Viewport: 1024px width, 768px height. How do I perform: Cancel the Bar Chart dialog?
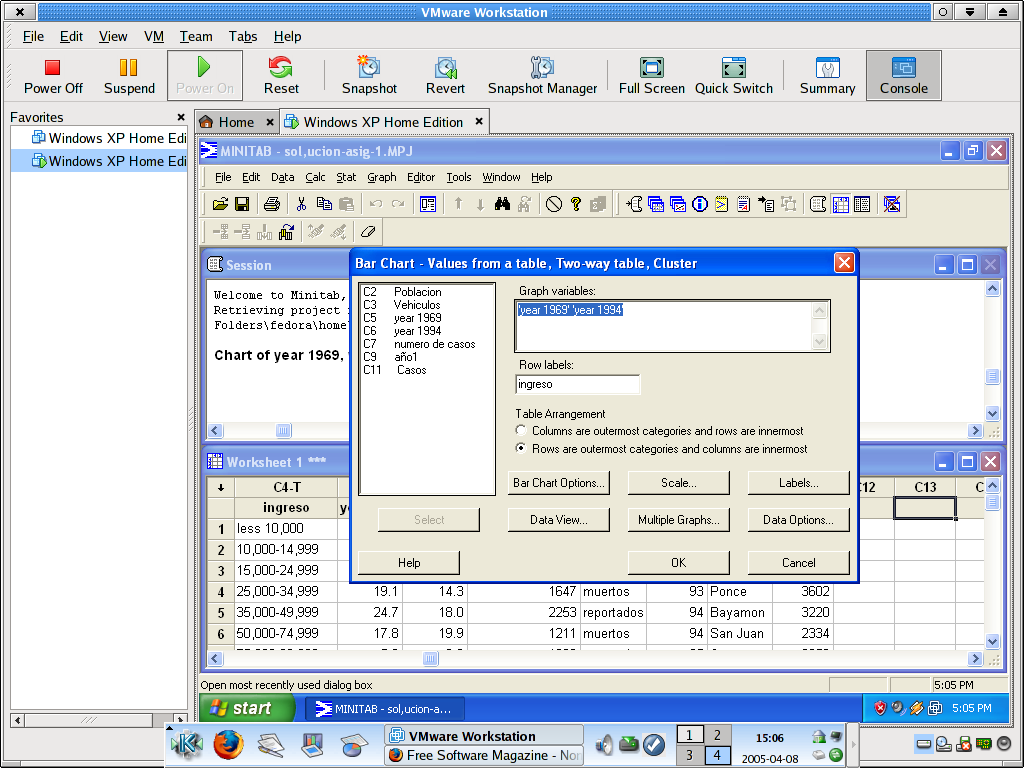tap(799, 562)
